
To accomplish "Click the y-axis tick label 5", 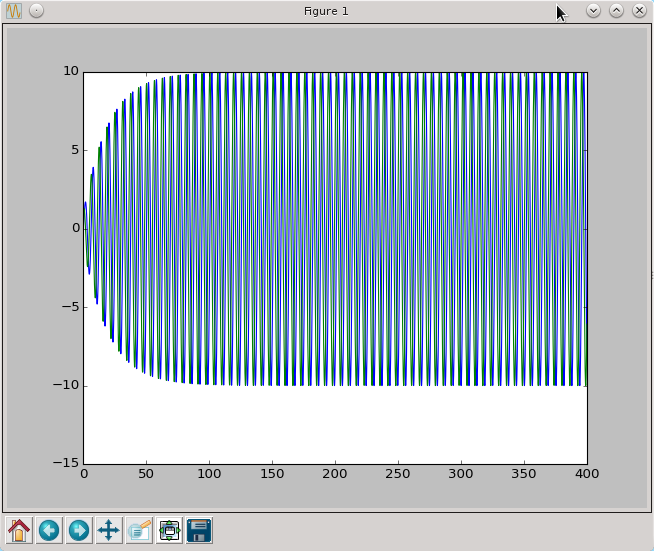I will 74,150.
